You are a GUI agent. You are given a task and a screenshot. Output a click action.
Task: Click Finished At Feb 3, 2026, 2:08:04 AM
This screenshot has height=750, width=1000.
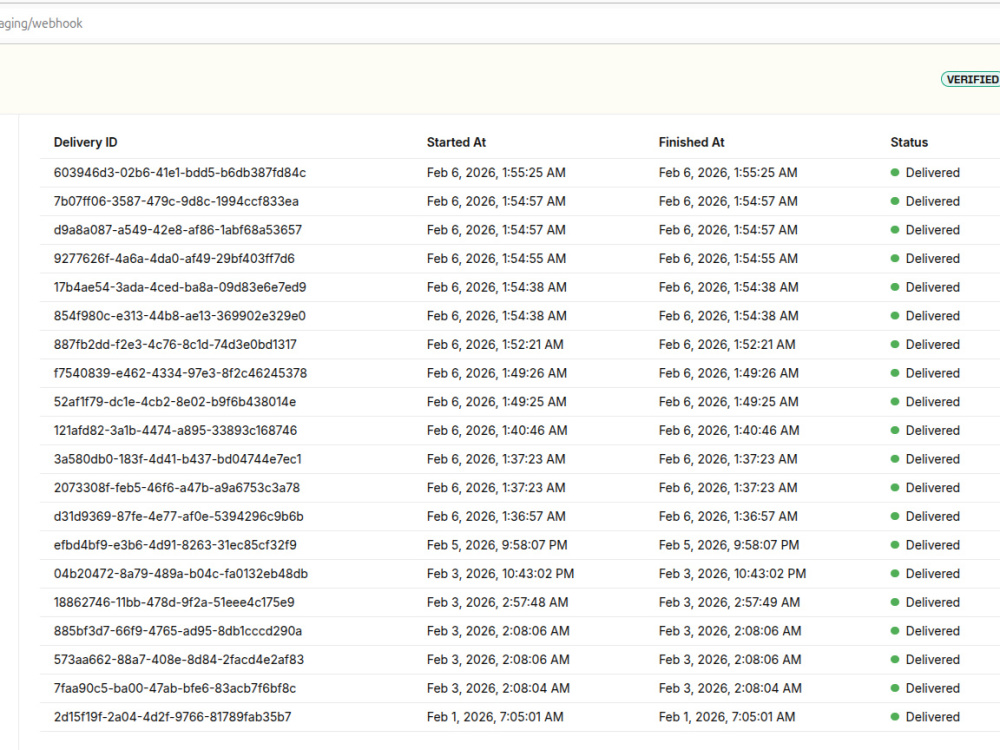coord(730,689)
